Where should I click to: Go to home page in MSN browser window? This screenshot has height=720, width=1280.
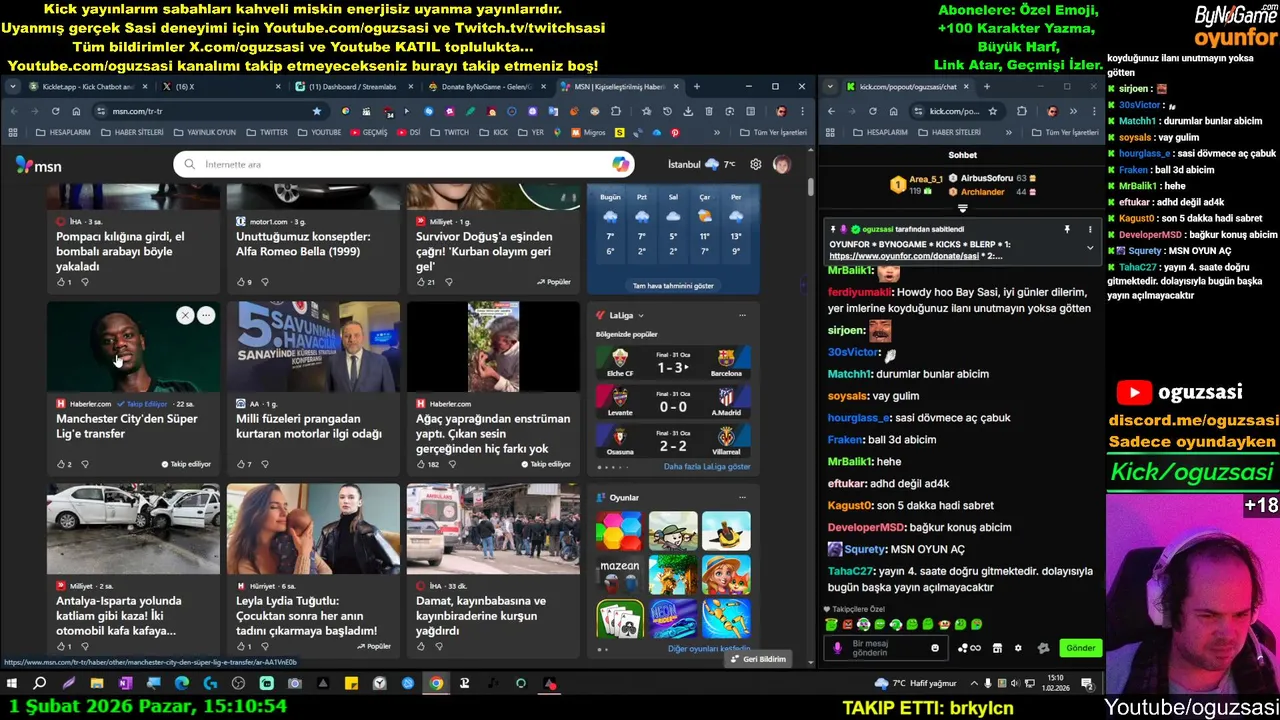76,111
